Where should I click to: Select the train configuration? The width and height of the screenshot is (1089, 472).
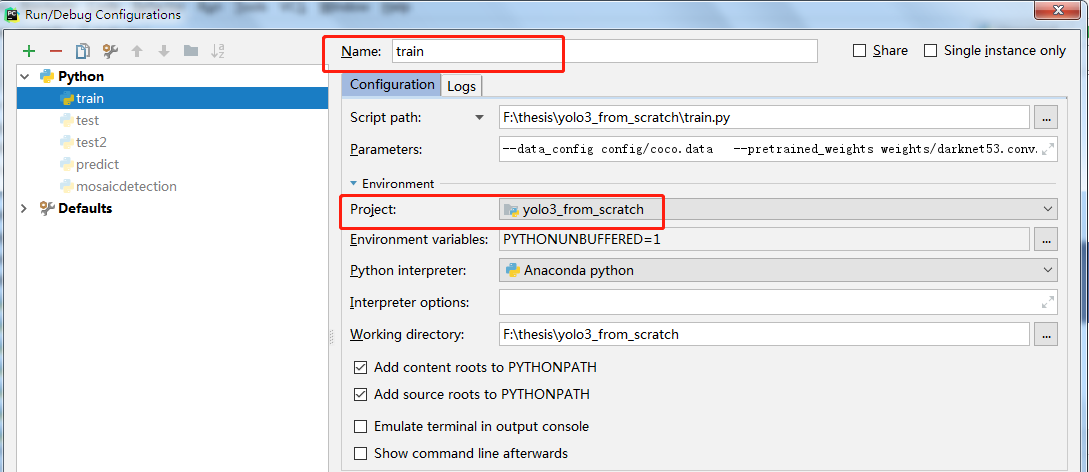pyautogui.click(x=173, y=99)
